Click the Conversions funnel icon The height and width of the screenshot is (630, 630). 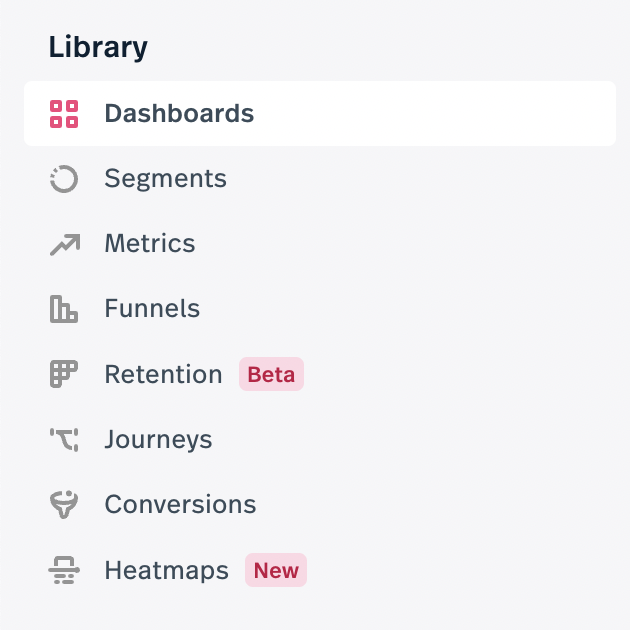[x=64, y=505]
